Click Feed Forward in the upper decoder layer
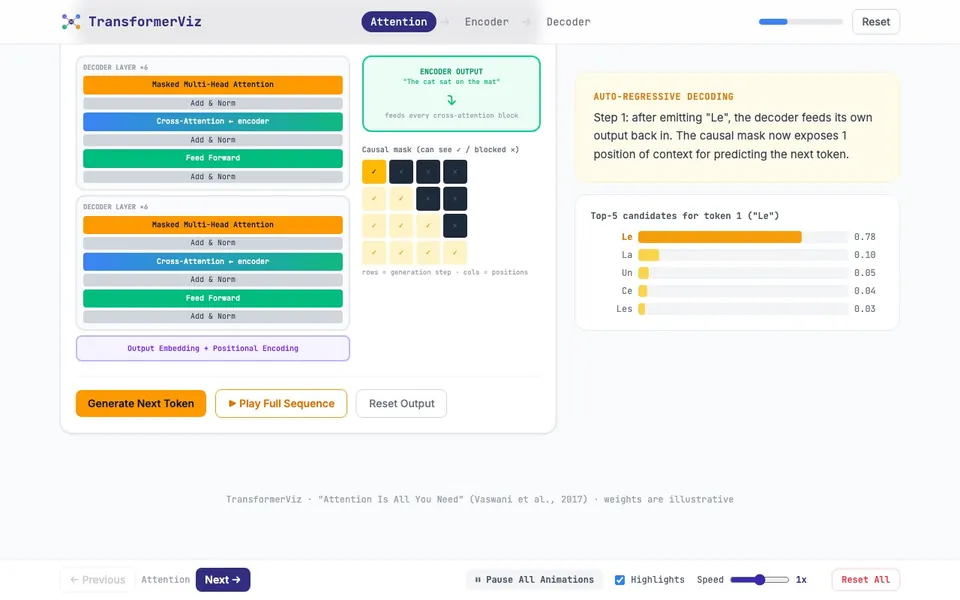960x600 pixels. (x=213, y=158)
